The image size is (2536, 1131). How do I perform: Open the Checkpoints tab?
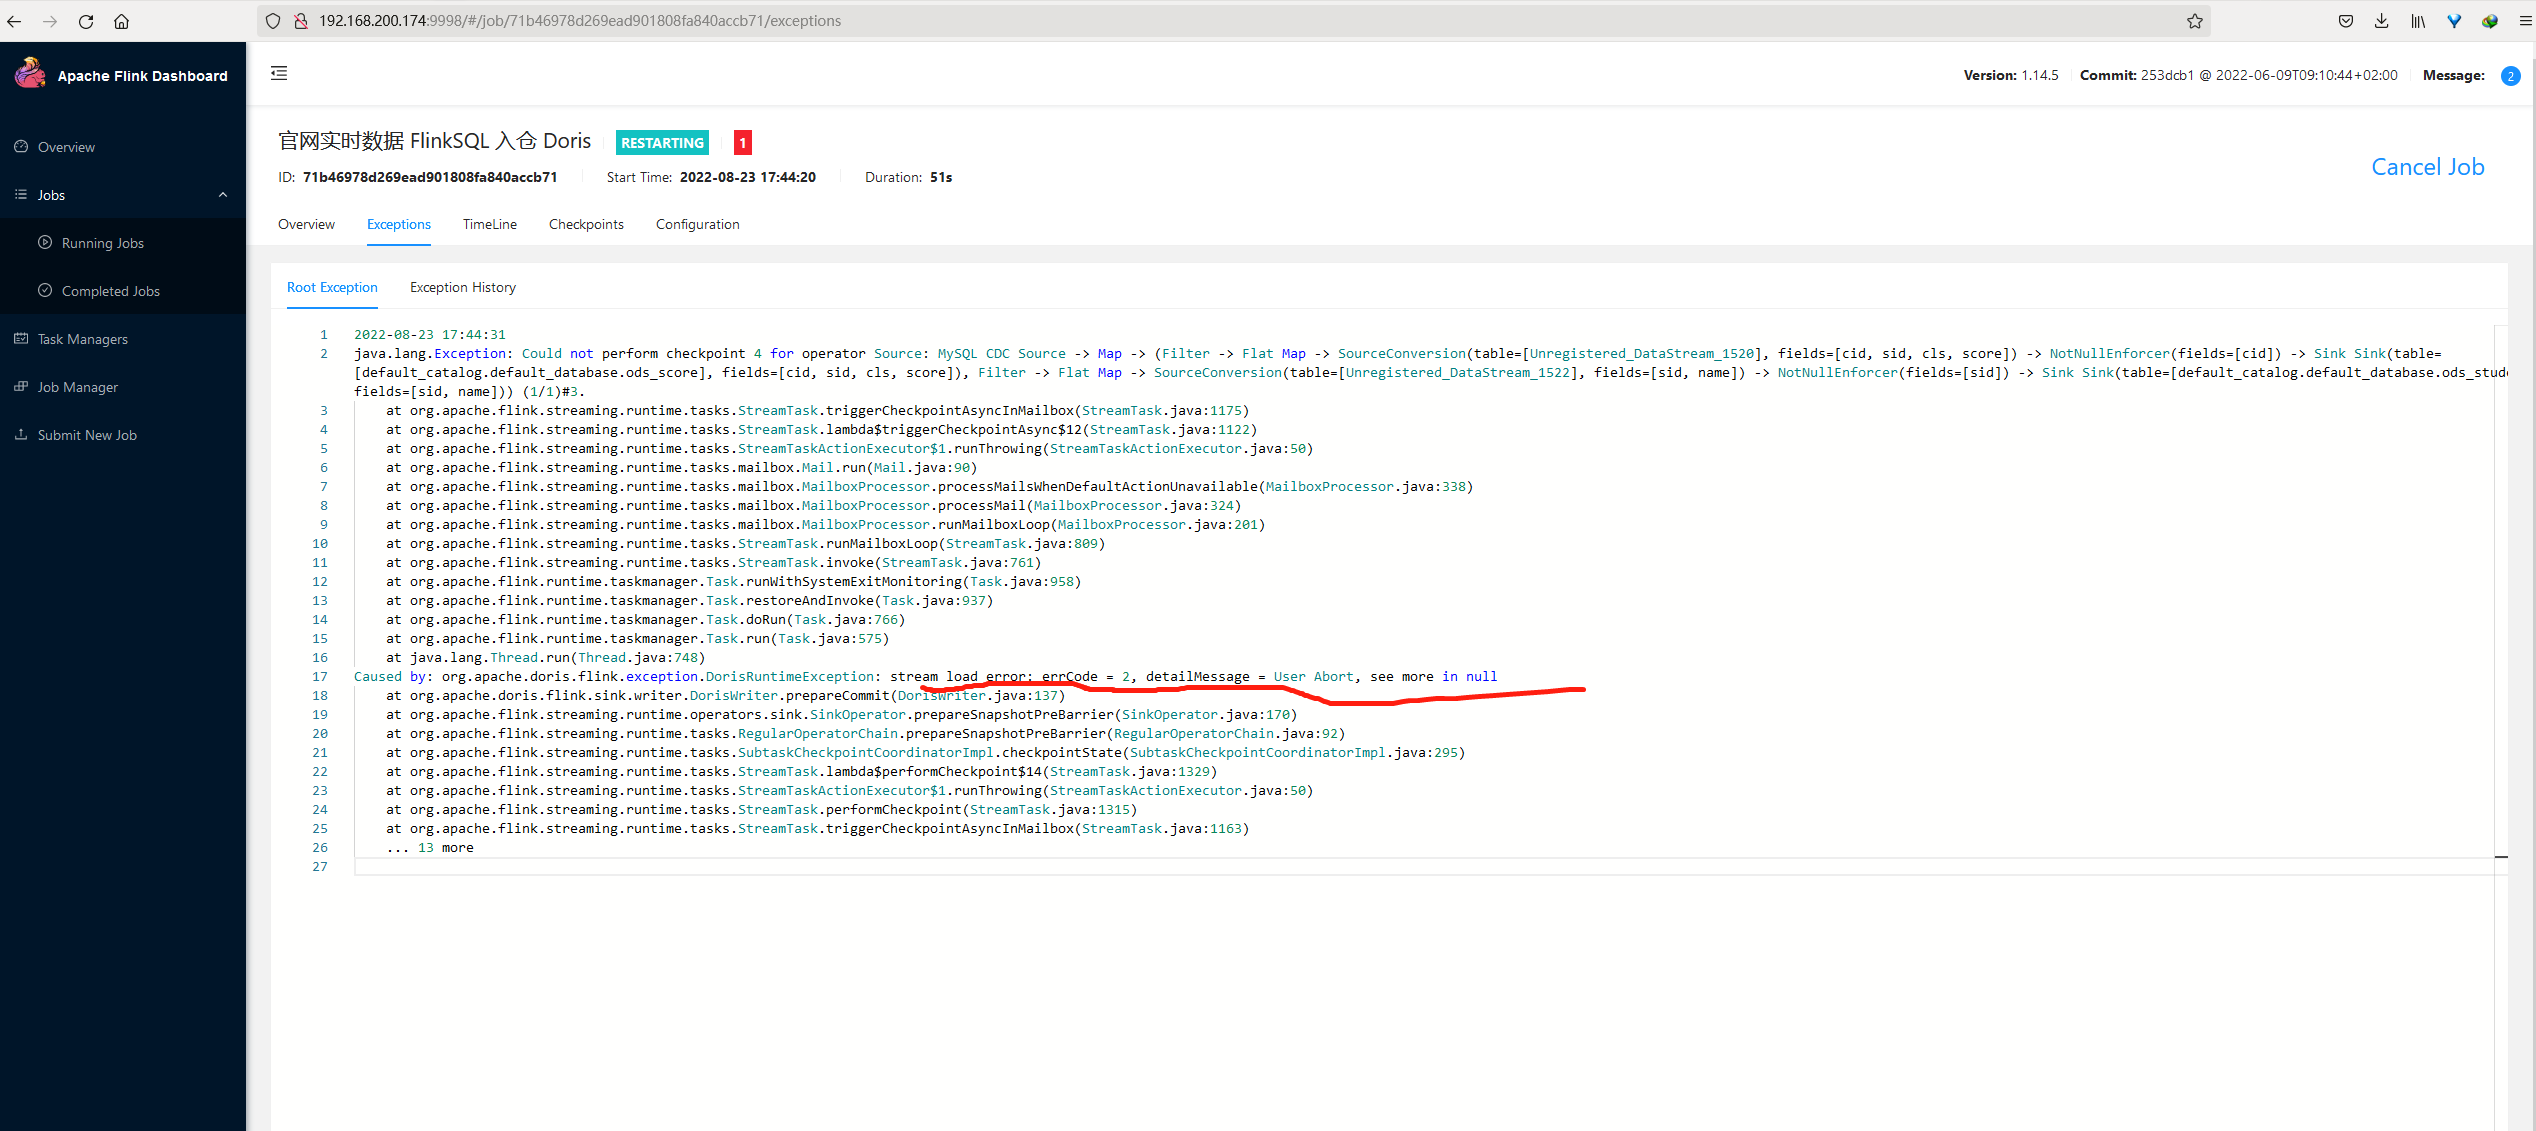[x=586, y=224]
